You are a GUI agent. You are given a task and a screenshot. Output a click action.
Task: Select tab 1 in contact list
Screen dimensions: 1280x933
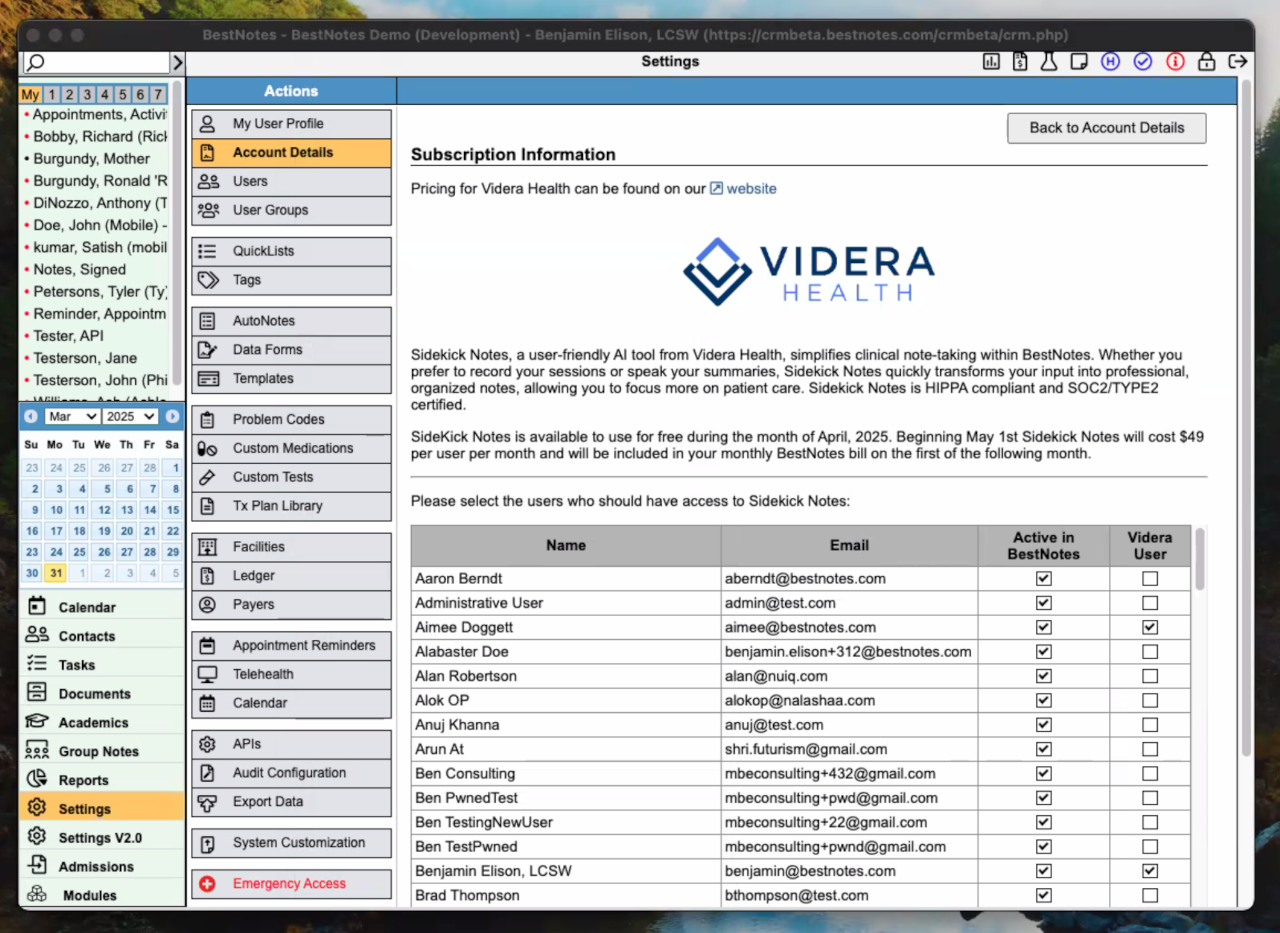pyautogui.click(x=52, y=95)
